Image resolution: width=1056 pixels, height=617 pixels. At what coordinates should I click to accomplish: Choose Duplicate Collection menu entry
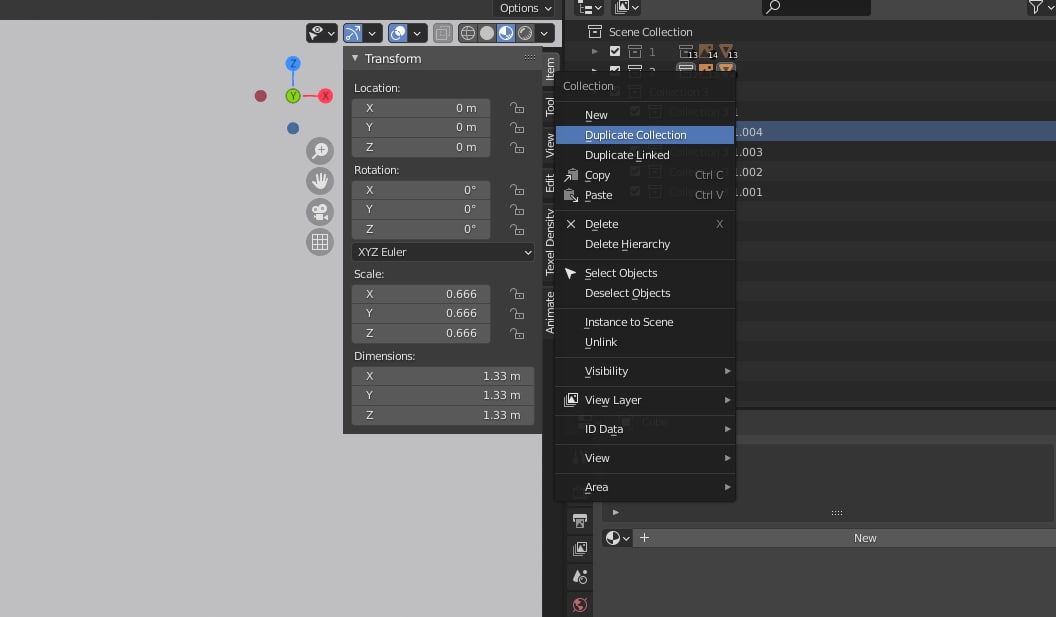pos(645,135)
